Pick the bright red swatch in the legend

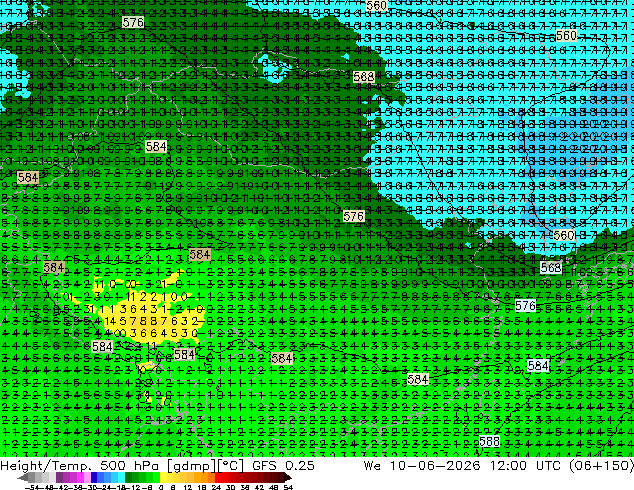click(218, 478)
